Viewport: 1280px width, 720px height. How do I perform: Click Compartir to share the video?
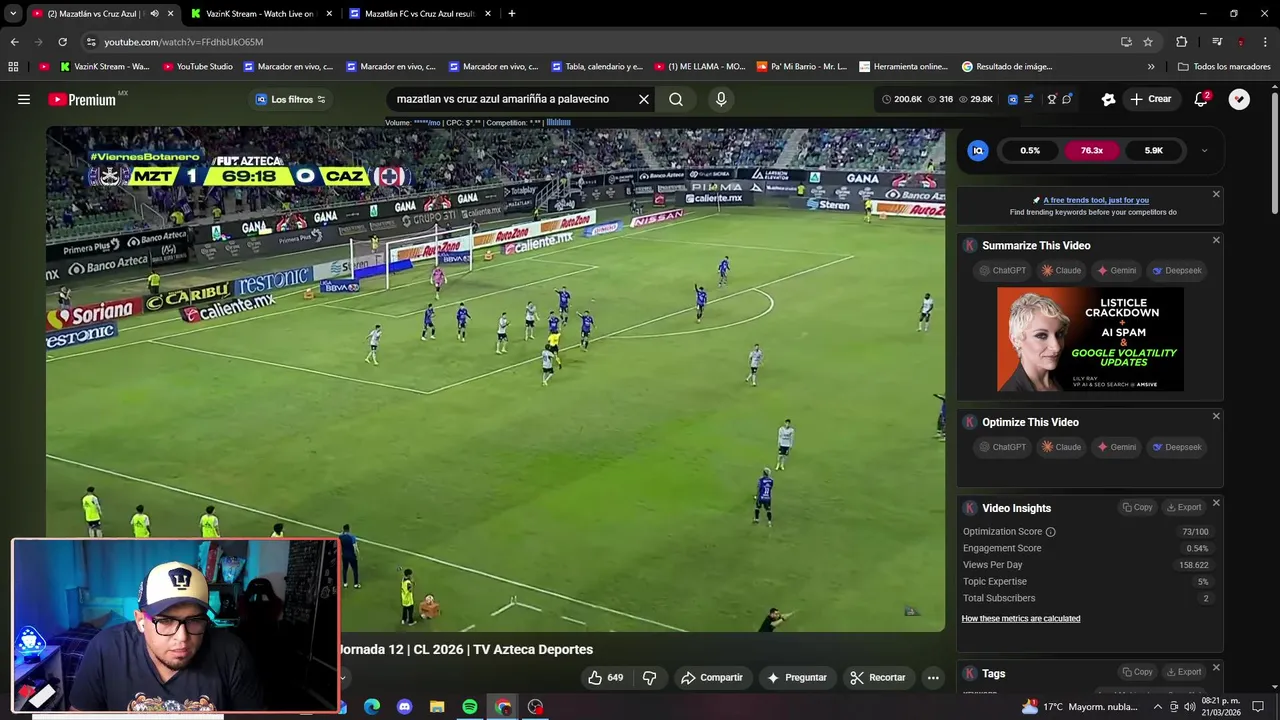[x=712, y=677]
